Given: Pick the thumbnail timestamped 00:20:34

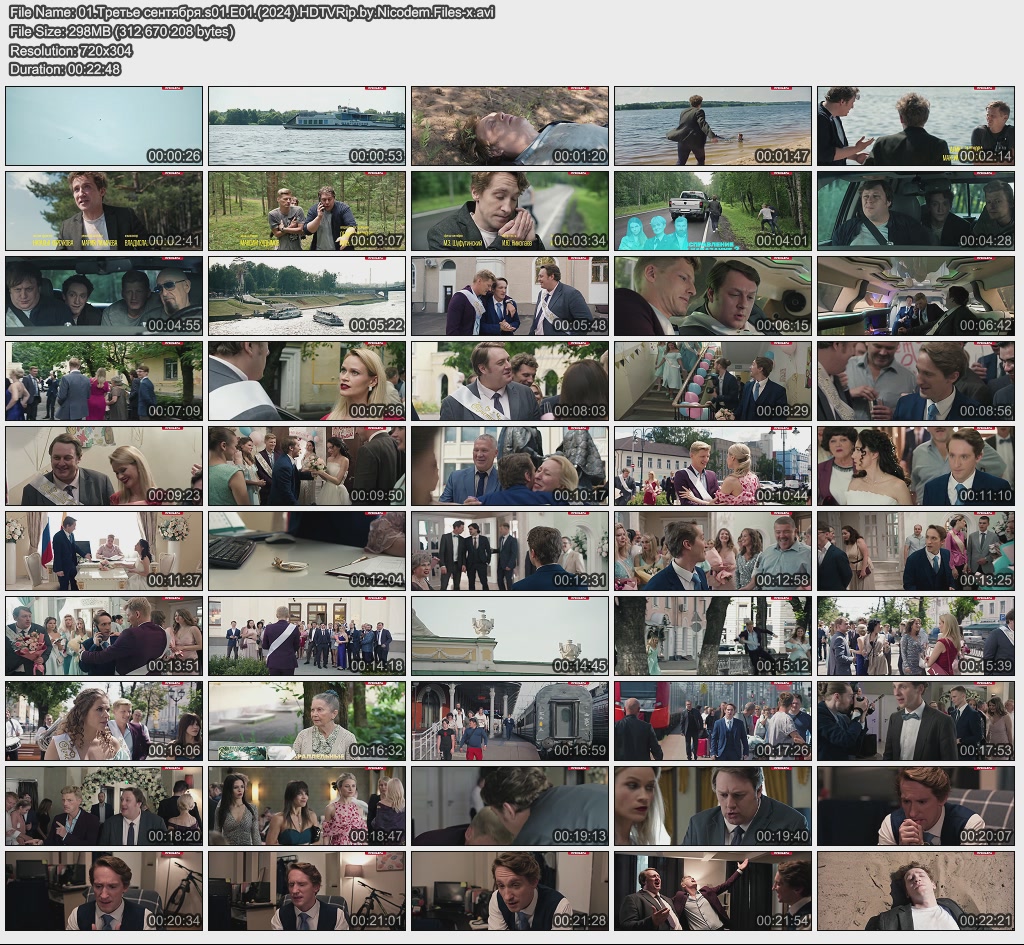Looking at the screenshot, I should pos(104,891).
